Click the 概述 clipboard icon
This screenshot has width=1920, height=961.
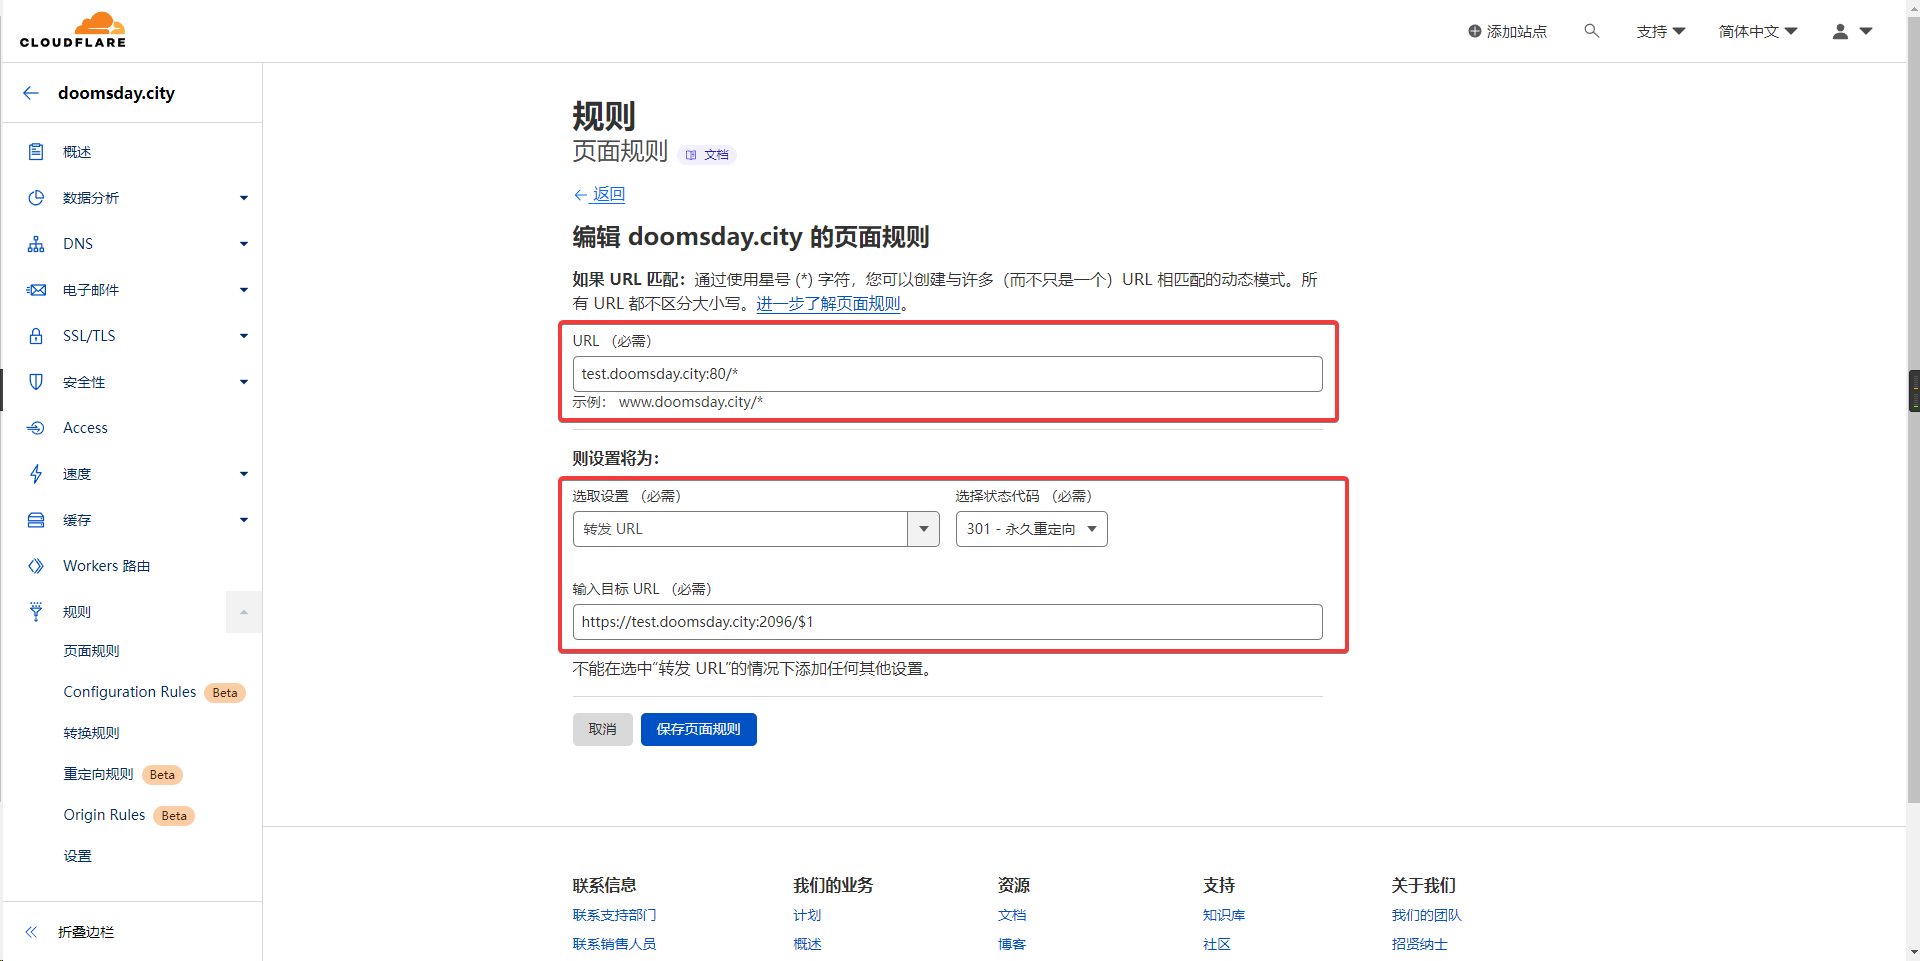pyautogui.click(x=36, y=152)
